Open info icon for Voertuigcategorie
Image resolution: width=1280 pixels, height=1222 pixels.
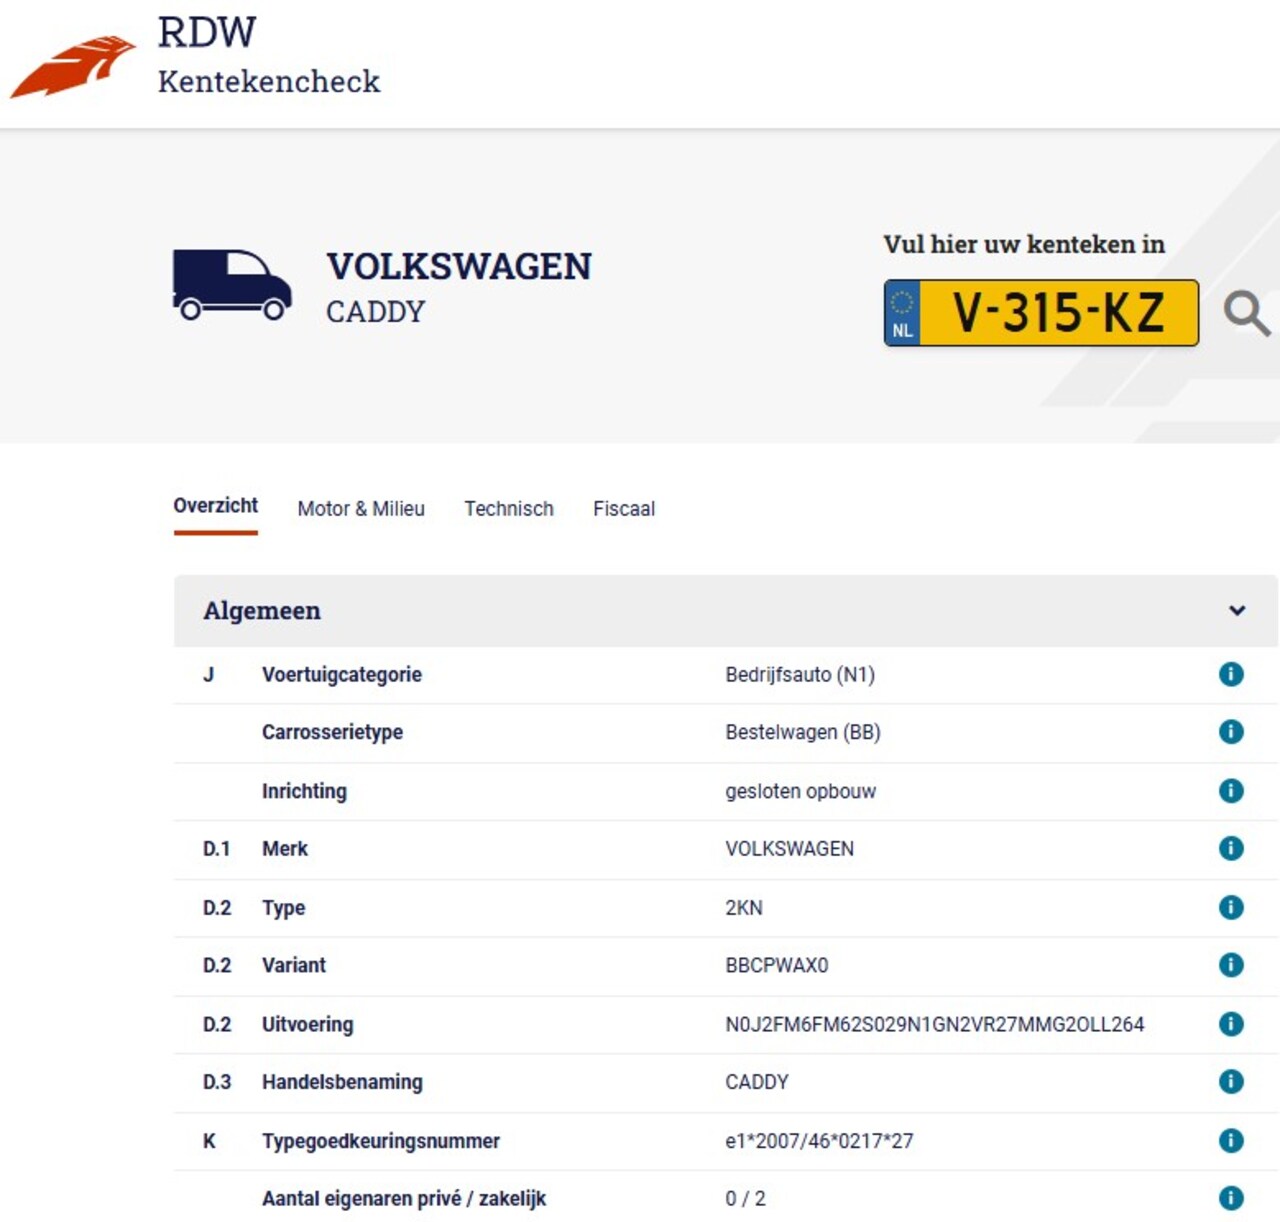tap(1231, 674)
